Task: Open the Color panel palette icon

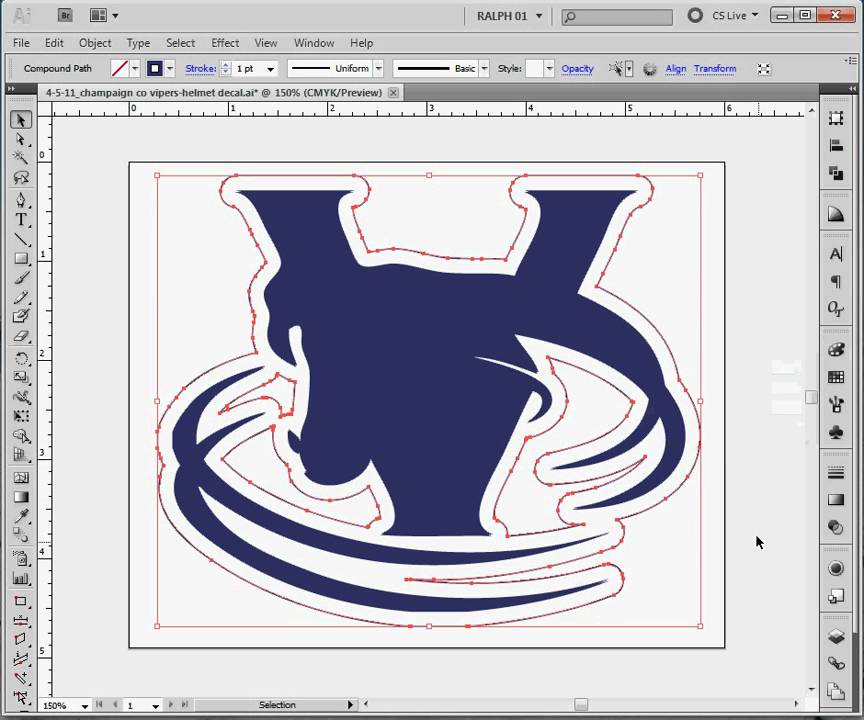Action: [836, 349]
